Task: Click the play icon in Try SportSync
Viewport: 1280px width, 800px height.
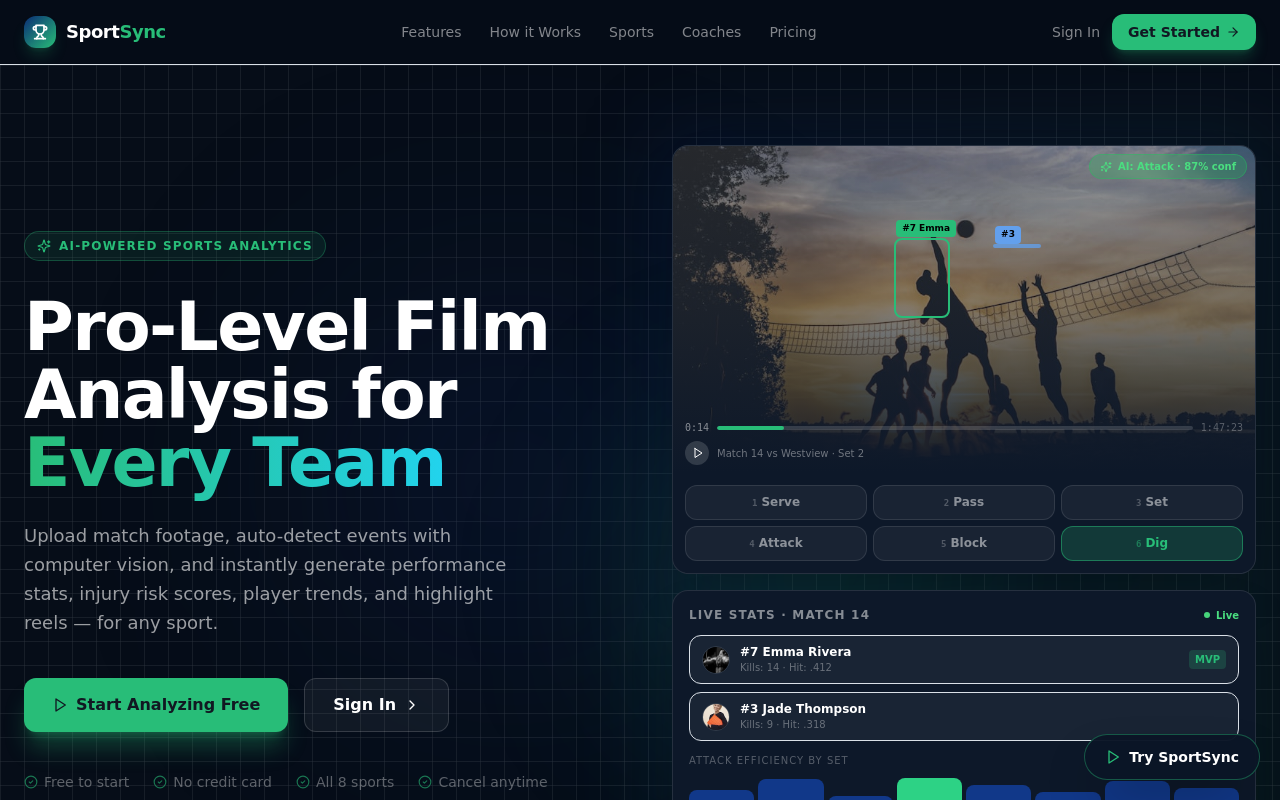Action: (x=1113, y=757)
